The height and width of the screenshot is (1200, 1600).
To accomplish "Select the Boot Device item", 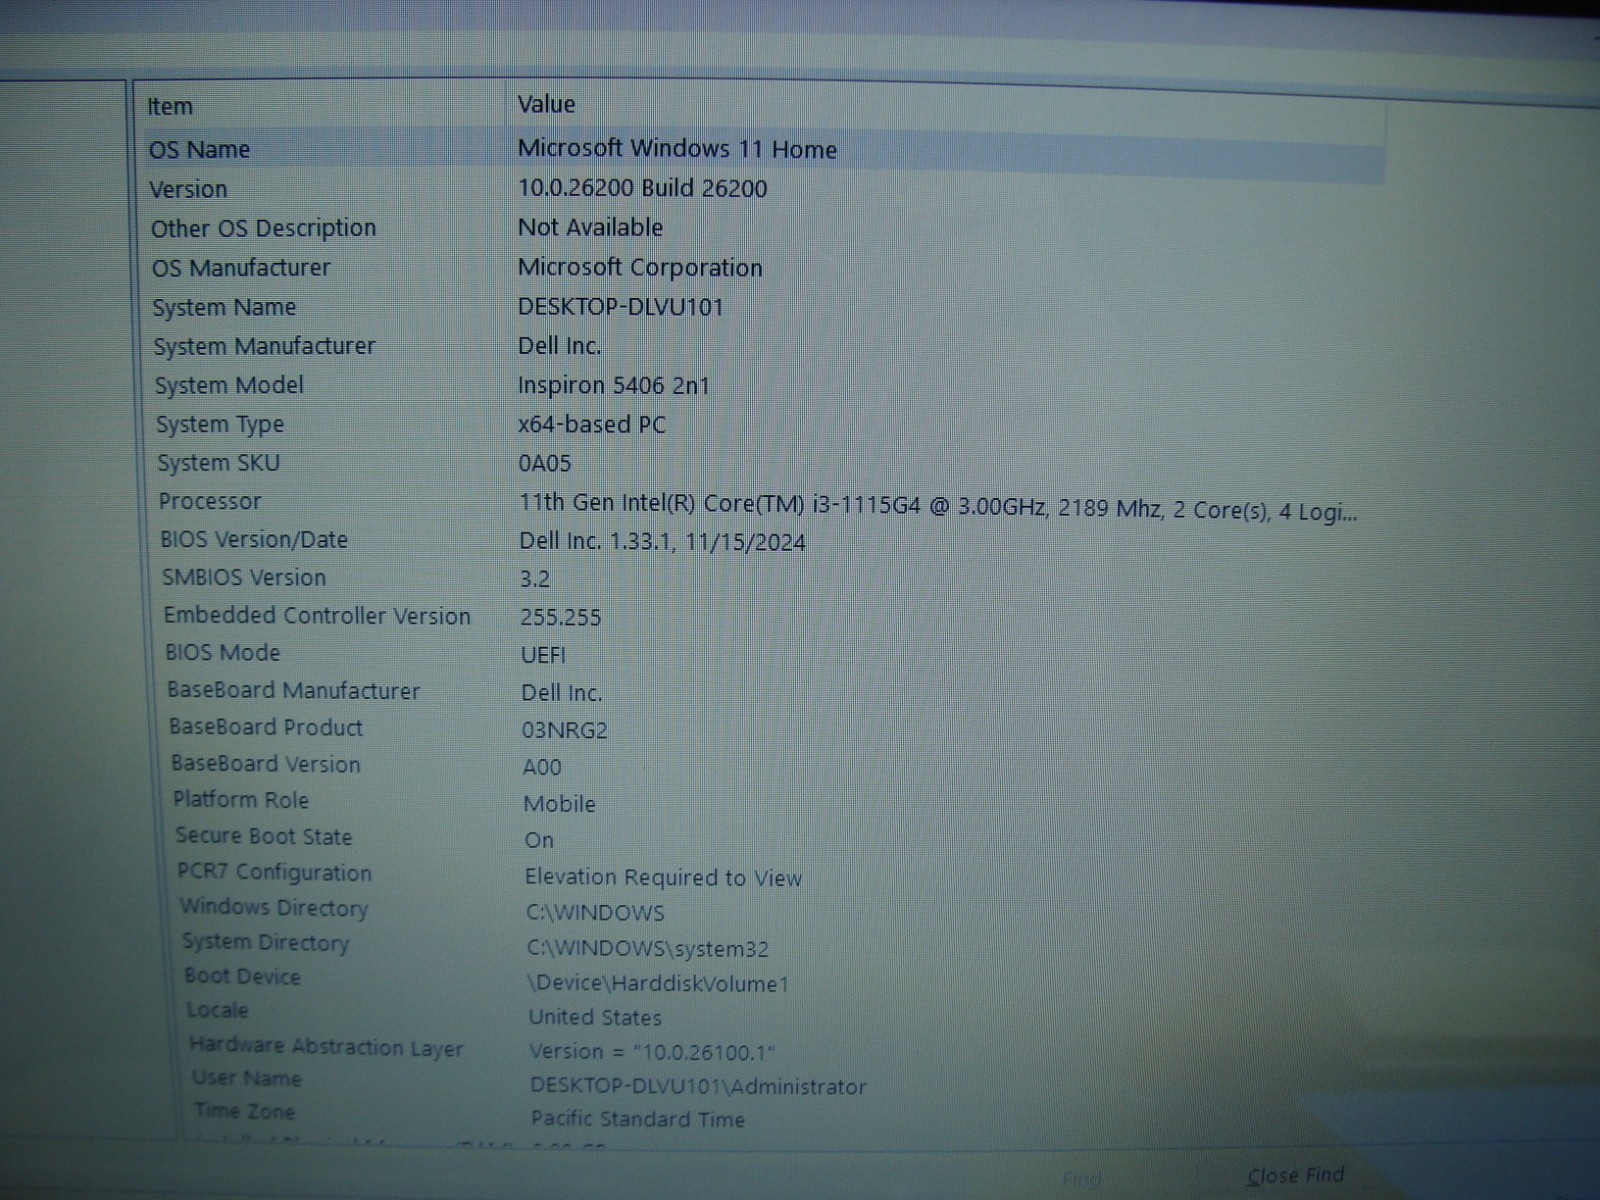I will click(242, 976).
